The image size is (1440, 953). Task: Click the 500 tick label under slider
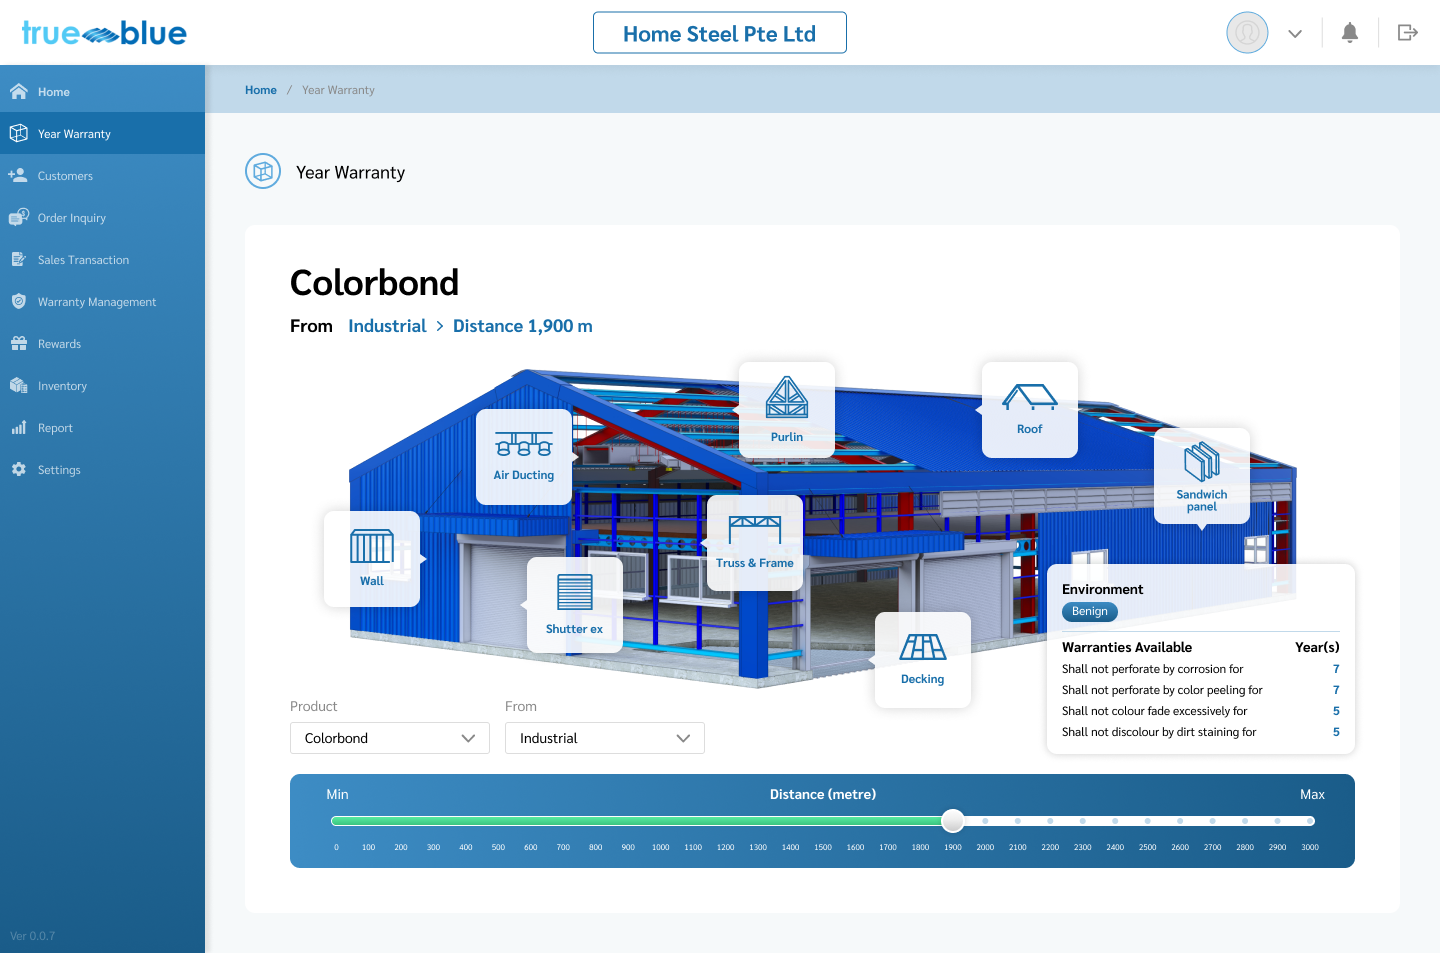point(498,847)
